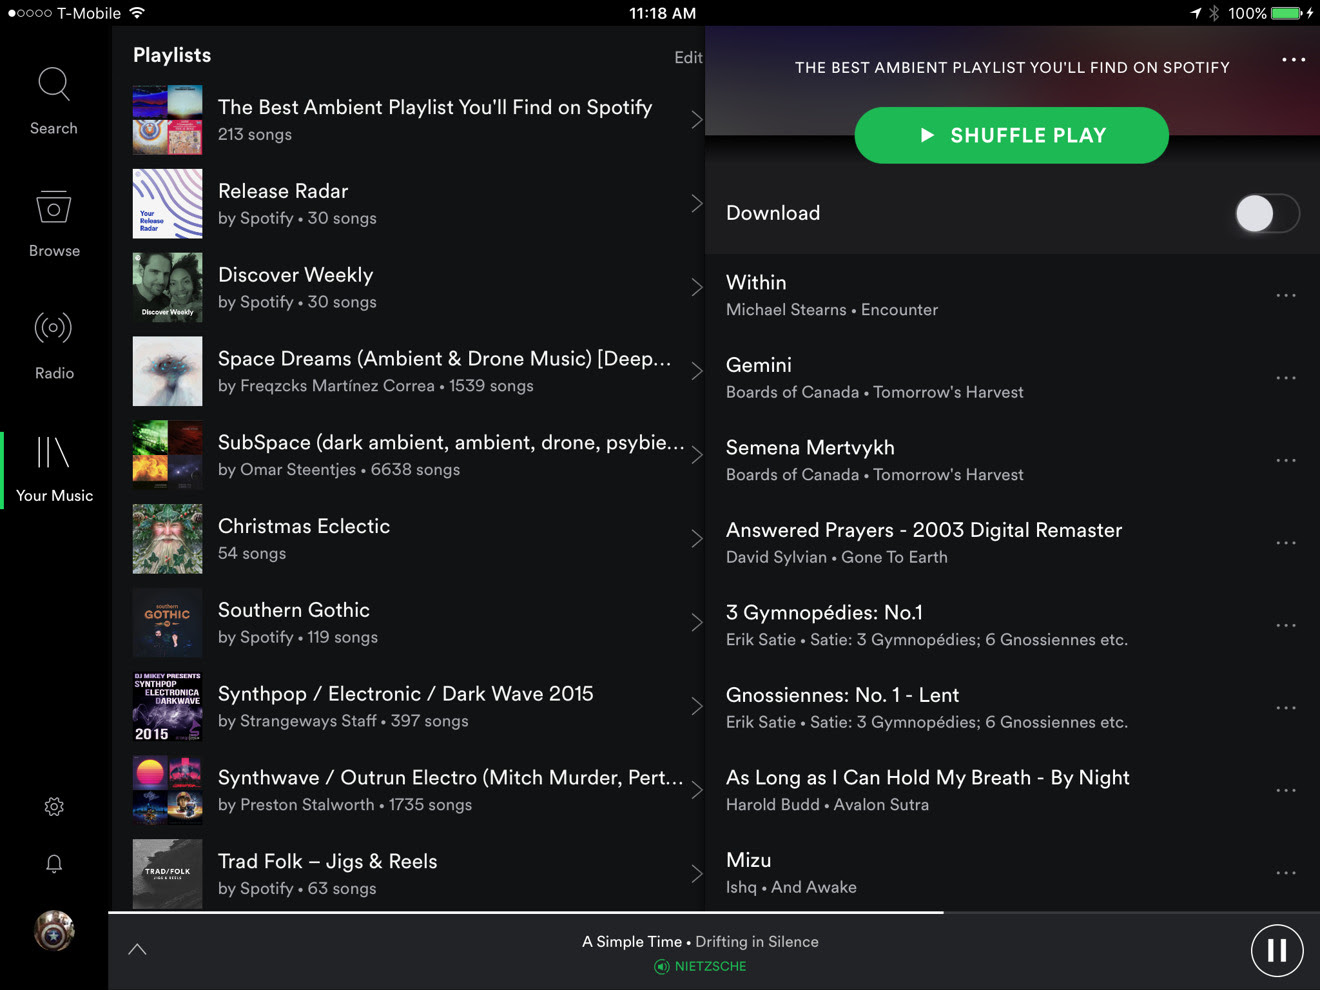Start Shuffle Play for the playlist

[x=1011, y=135]
